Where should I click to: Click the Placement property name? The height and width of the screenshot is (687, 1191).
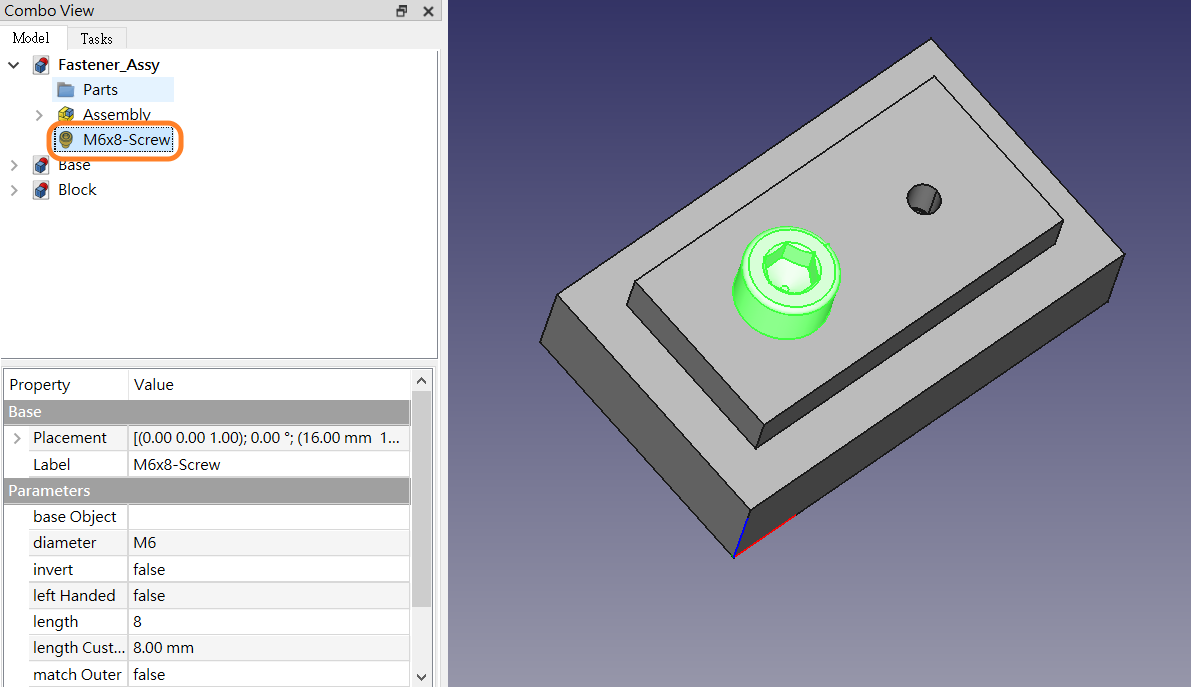coord(70,438)
